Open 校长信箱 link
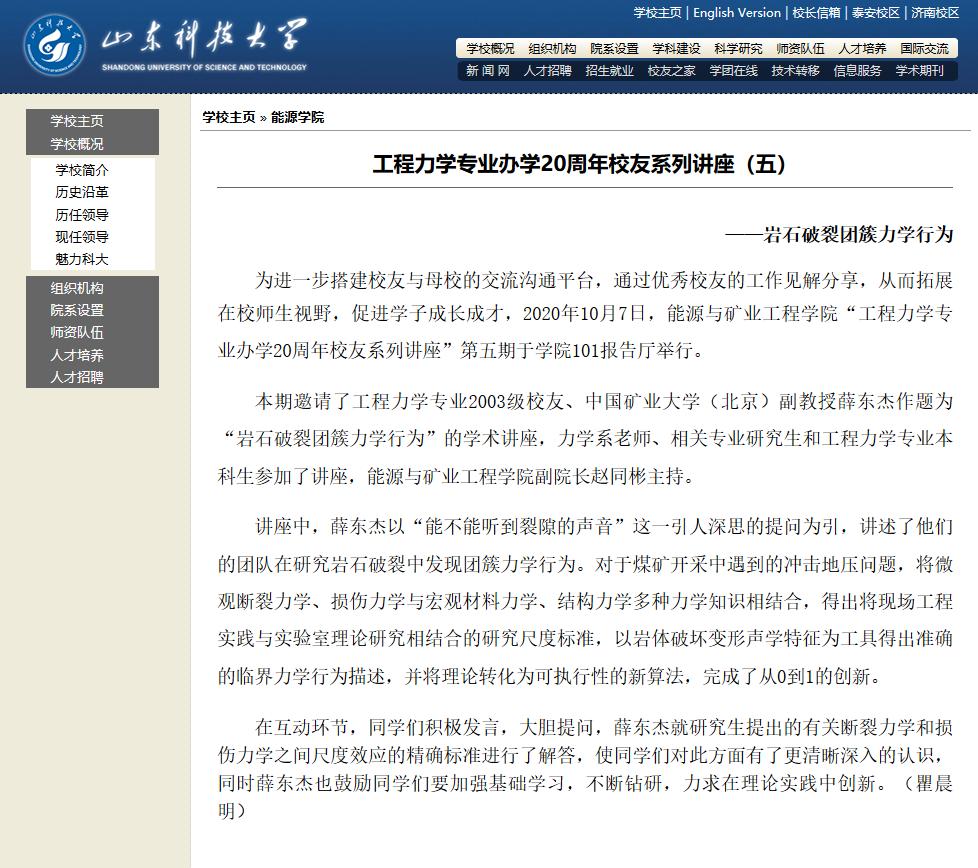Image resolution: width=978 pixels, height=868 pixels. 816,12
